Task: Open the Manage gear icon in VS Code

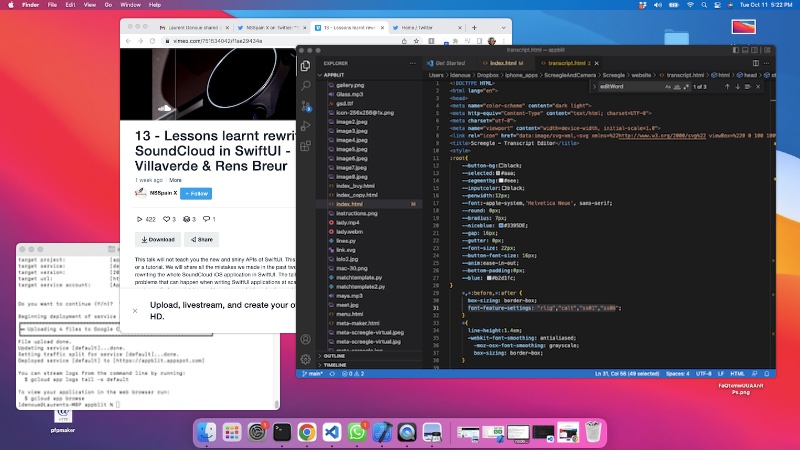Action: (x=306, y=359)
